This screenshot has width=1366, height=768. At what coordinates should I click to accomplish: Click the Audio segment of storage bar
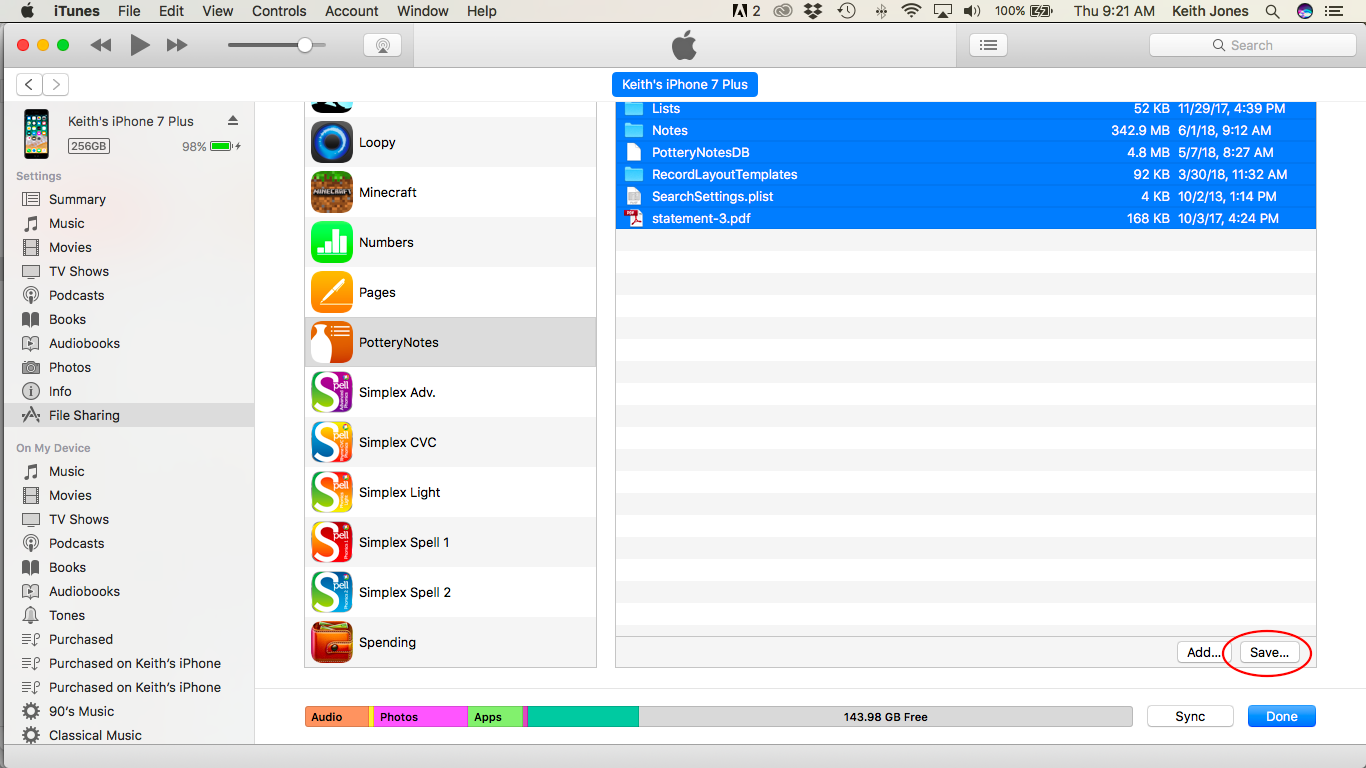[x=337, y=716]
